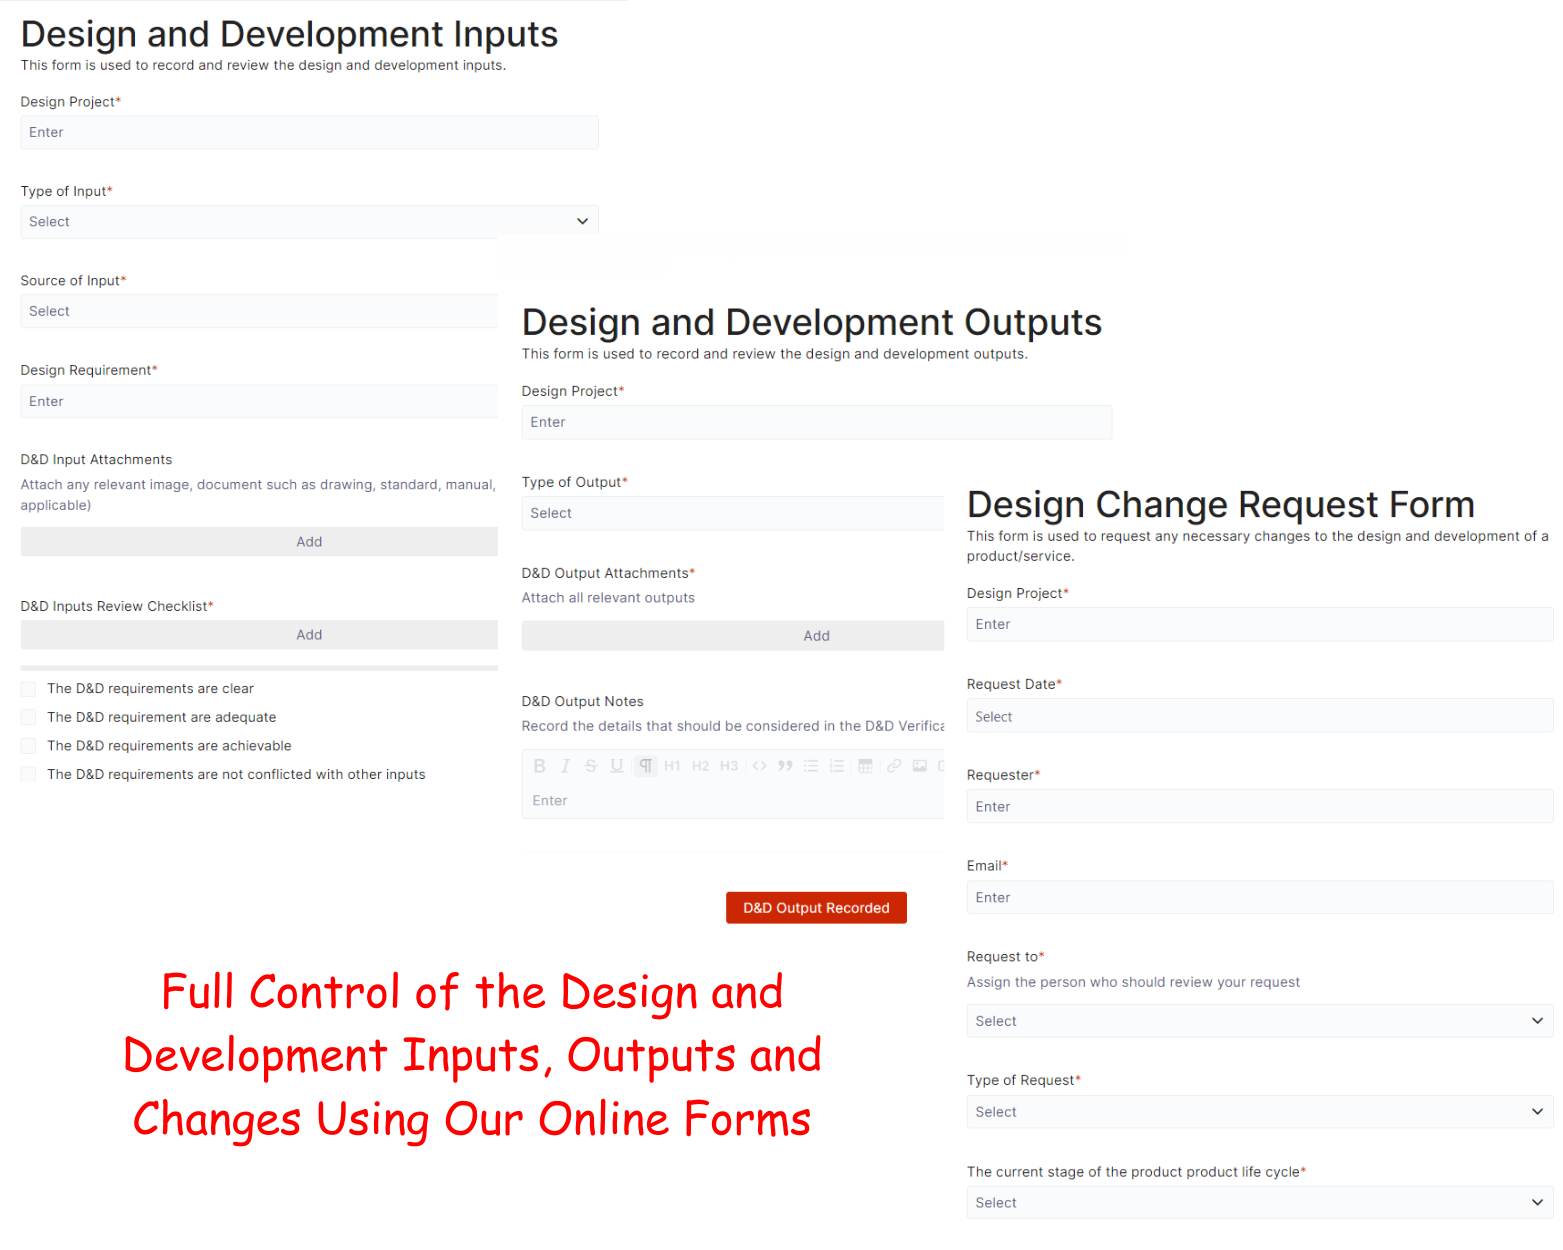This screenshot has height=1250, width=1563.
Task: Apply Strikethrough in notes toolbar
Action: pyautogui.click(x=591, y=766)
